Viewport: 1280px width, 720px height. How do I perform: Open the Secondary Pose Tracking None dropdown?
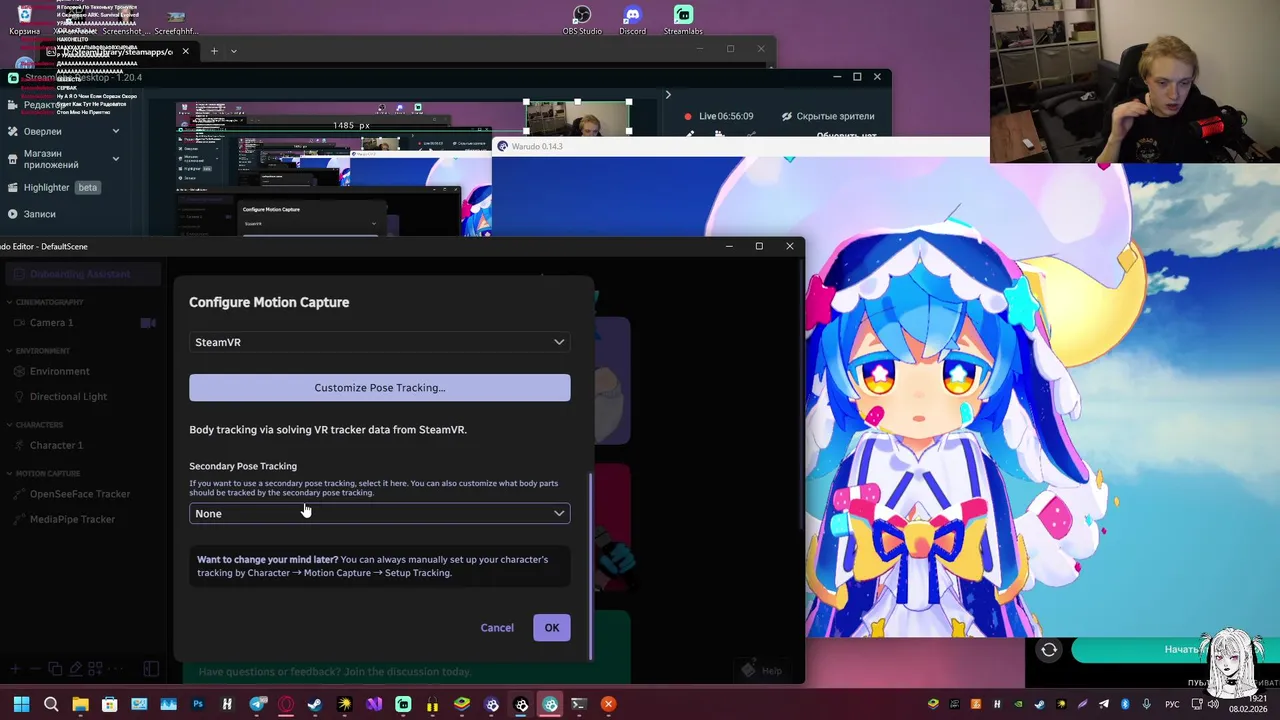point(379,513)
